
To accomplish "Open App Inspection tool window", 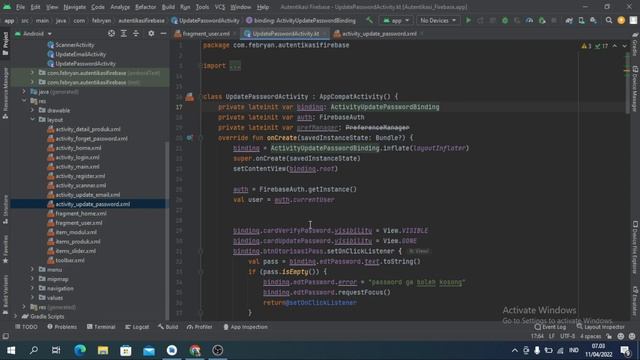I will tap(246, 327).
